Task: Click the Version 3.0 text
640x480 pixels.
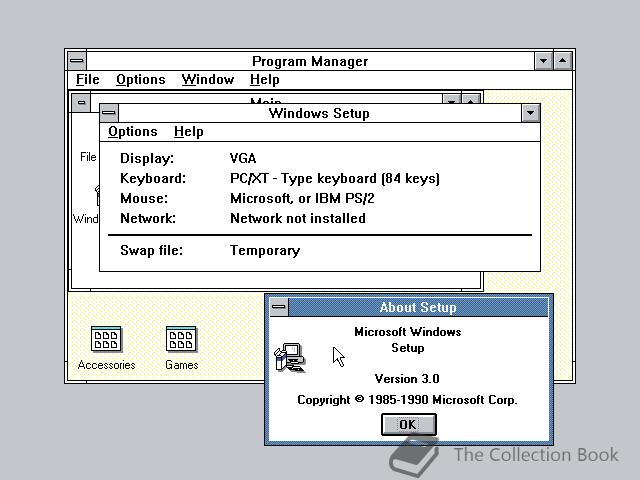Action: pos(407,379)
